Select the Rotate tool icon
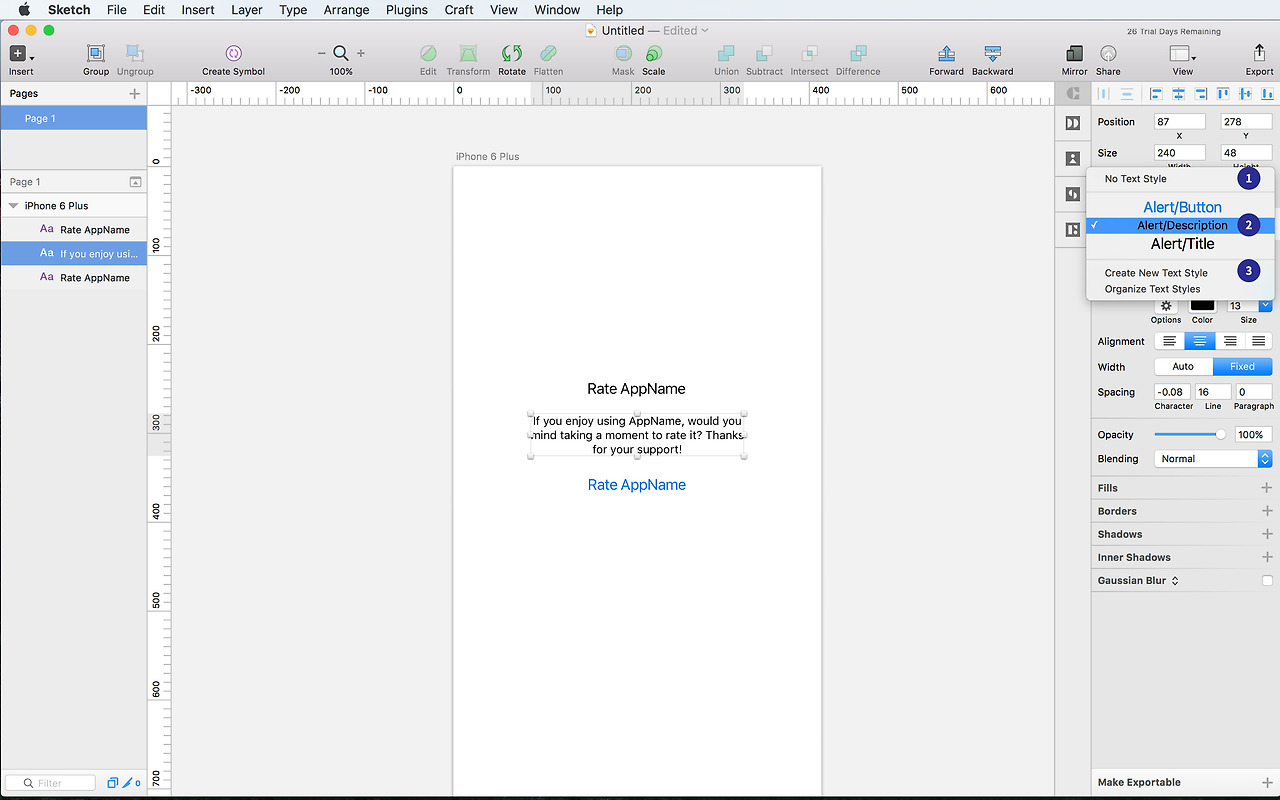This screenshot has height=800, width=1280. [x=512, y=54]
